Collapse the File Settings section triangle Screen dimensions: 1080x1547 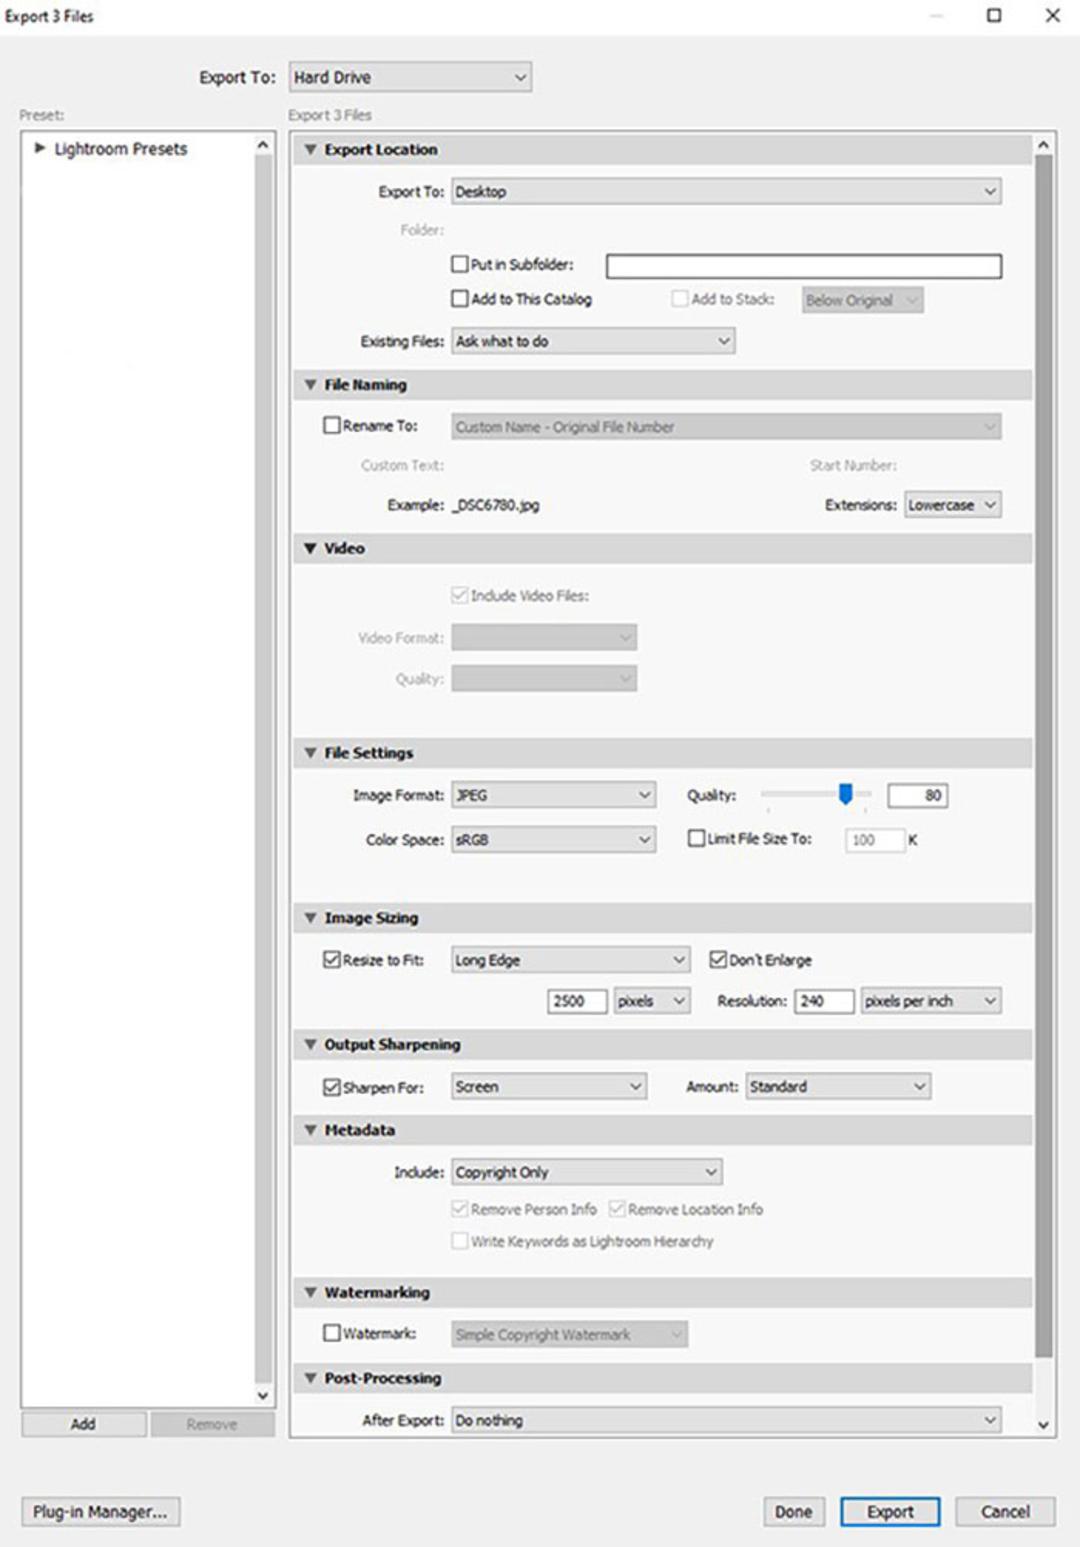(310, 753)
